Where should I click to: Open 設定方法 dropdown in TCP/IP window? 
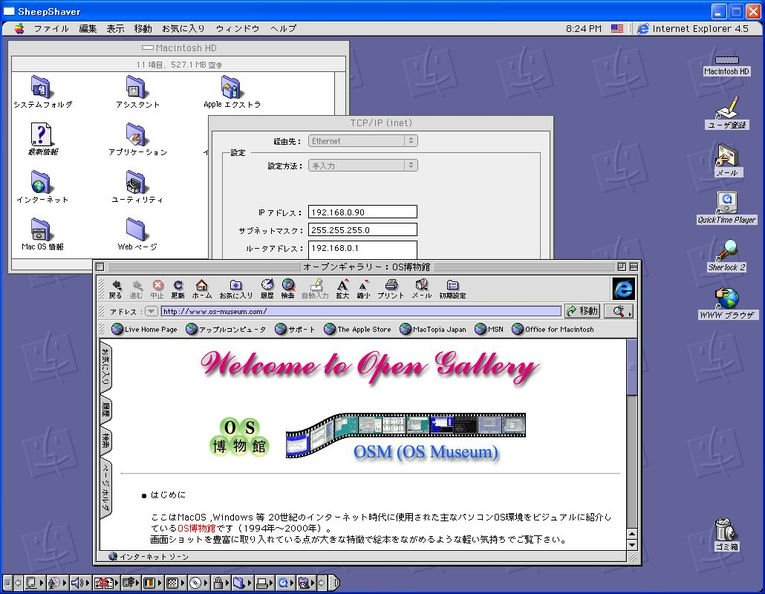pyautogui.click(x=363, y=165)
